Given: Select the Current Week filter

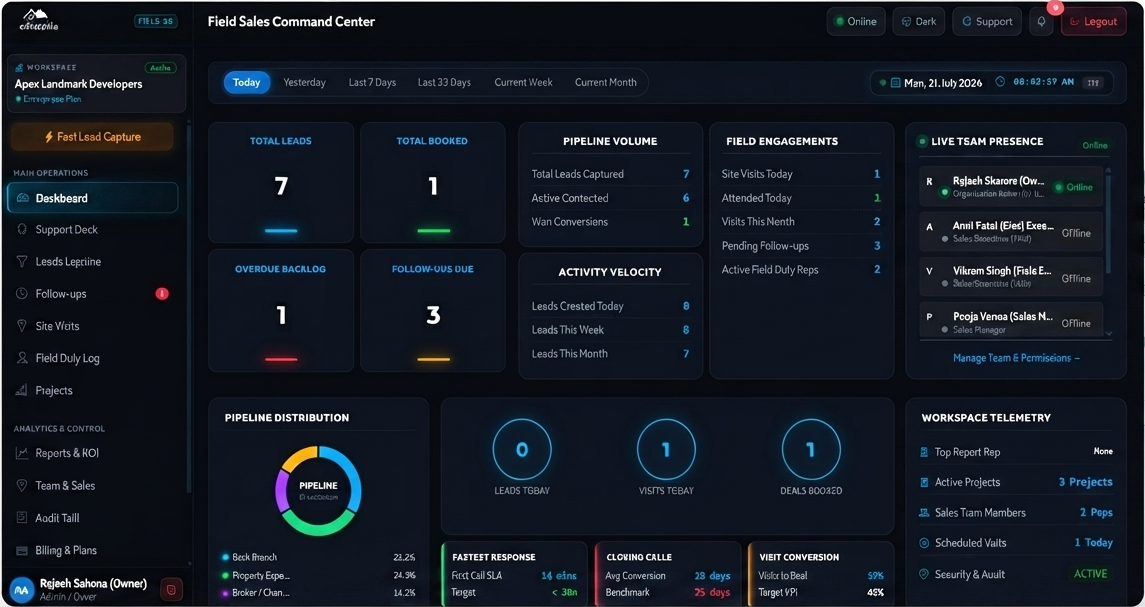Looking at the screenshot, I should (524, 83).
